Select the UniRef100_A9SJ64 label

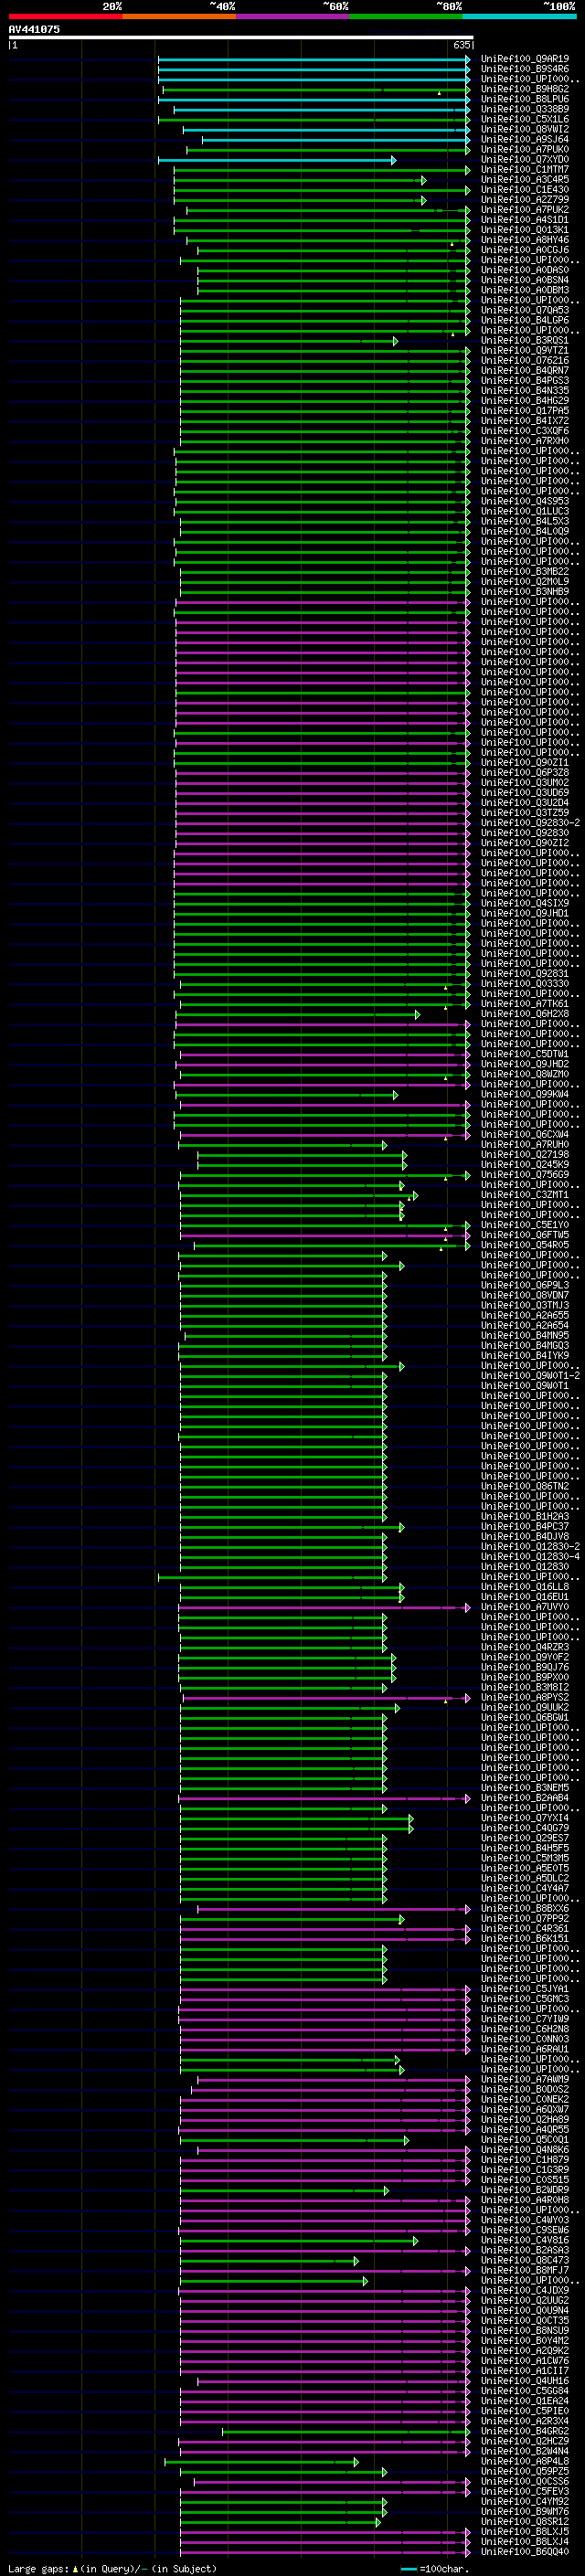(524, 139)
